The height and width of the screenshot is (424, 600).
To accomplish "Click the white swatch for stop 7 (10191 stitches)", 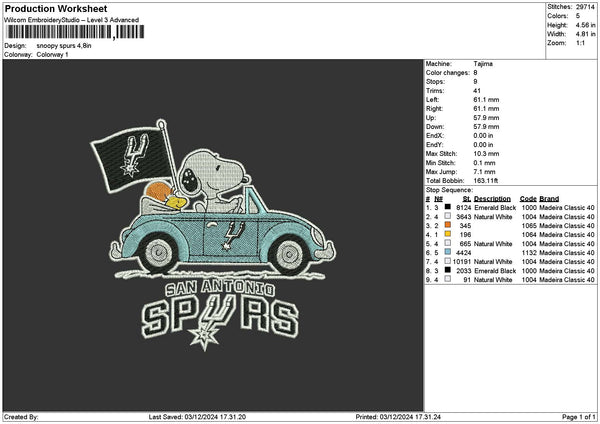I will (x=447, y=261).
